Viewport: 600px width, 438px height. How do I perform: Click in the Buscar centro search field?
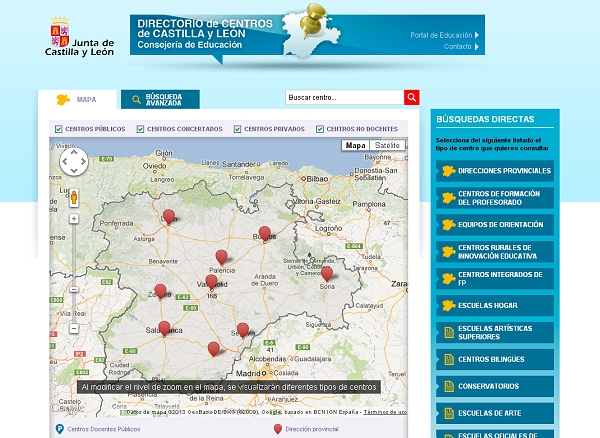tap(345, 97)
